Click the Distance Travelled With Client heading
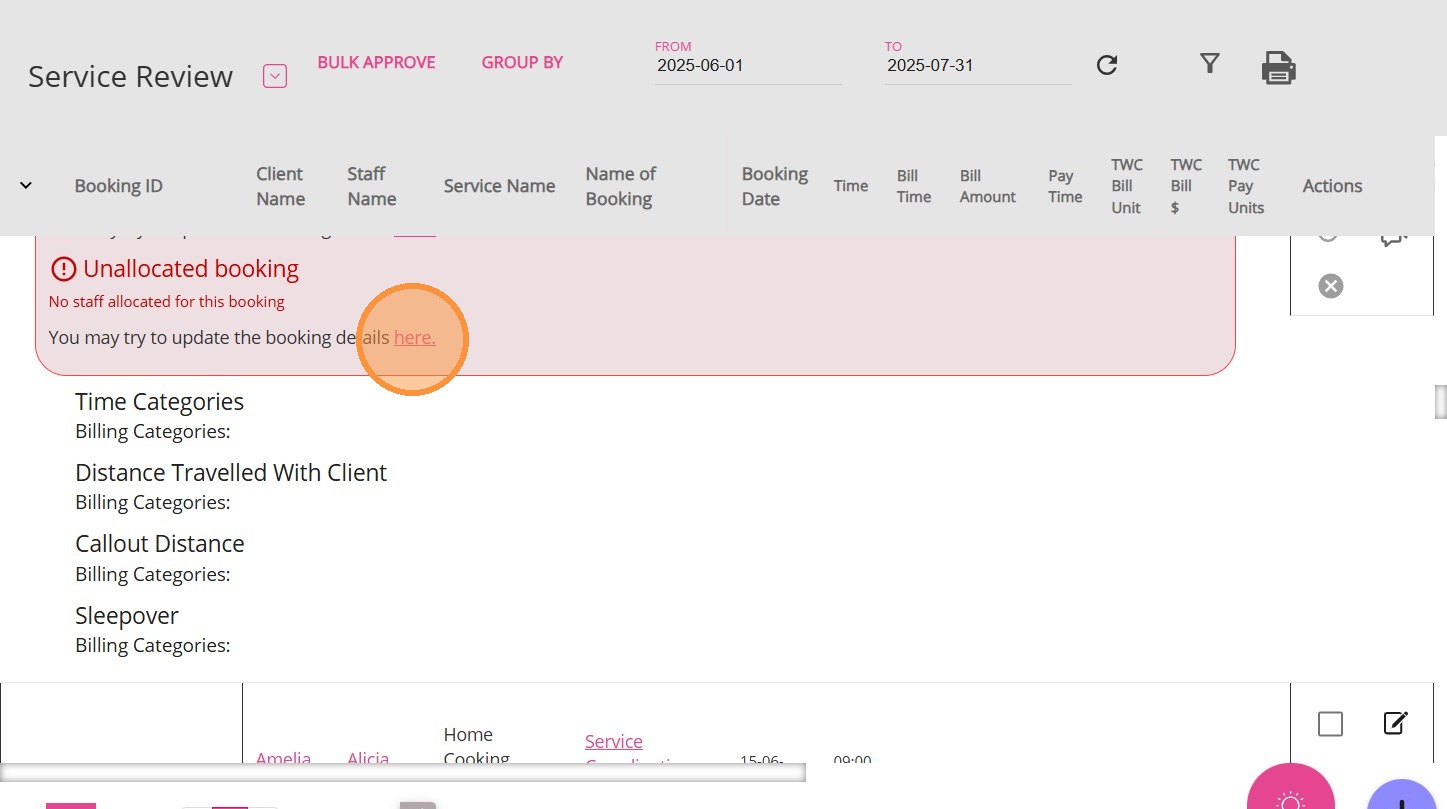Screen dimensions: 1447x809 tap(231, 473)
